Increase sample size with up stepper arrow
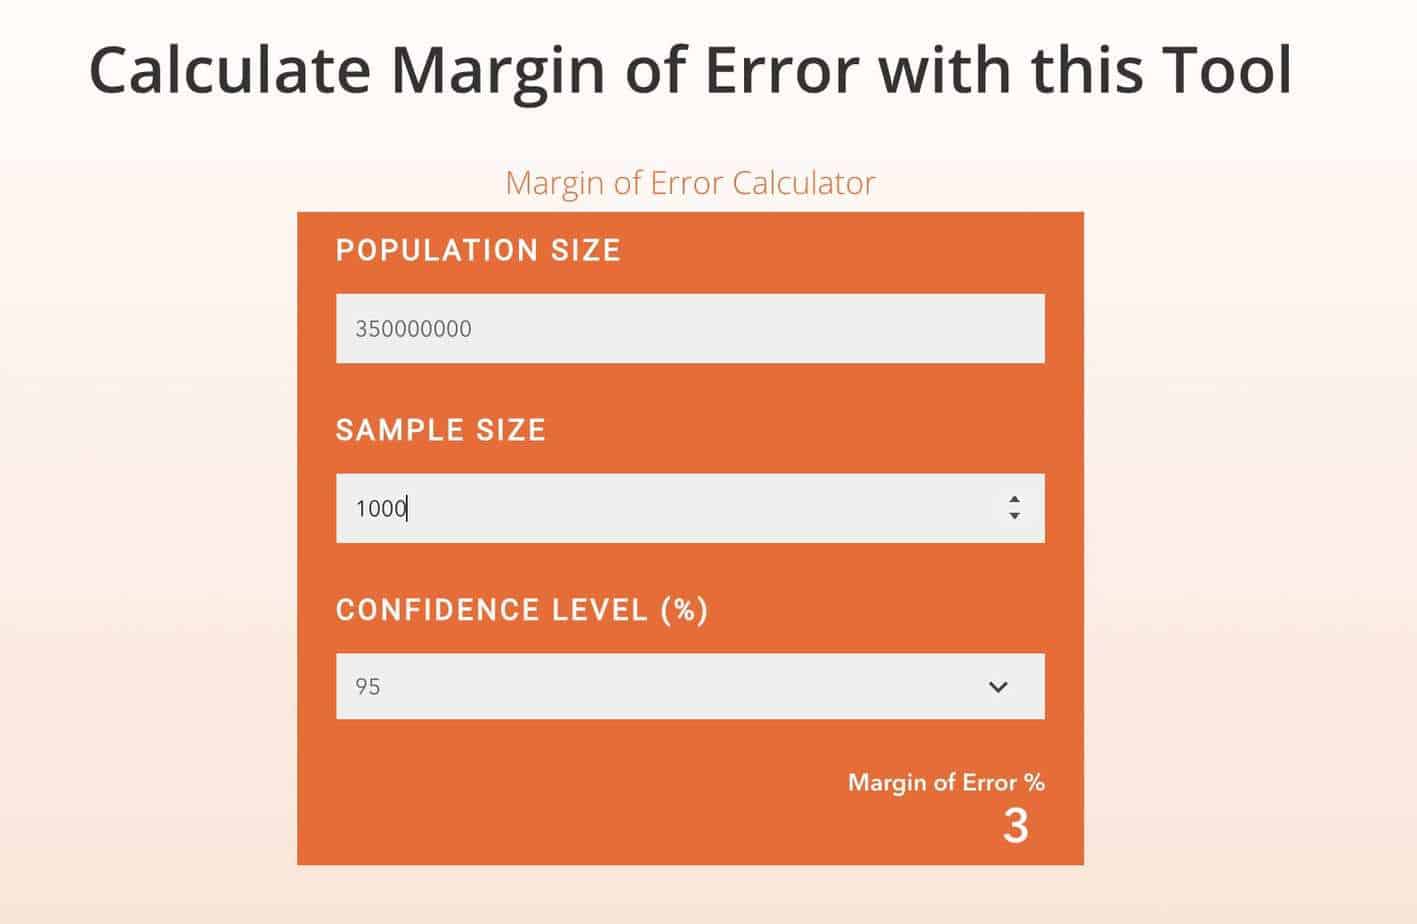The width and height of the screenshot is (1417, 924). [1014, 499]
